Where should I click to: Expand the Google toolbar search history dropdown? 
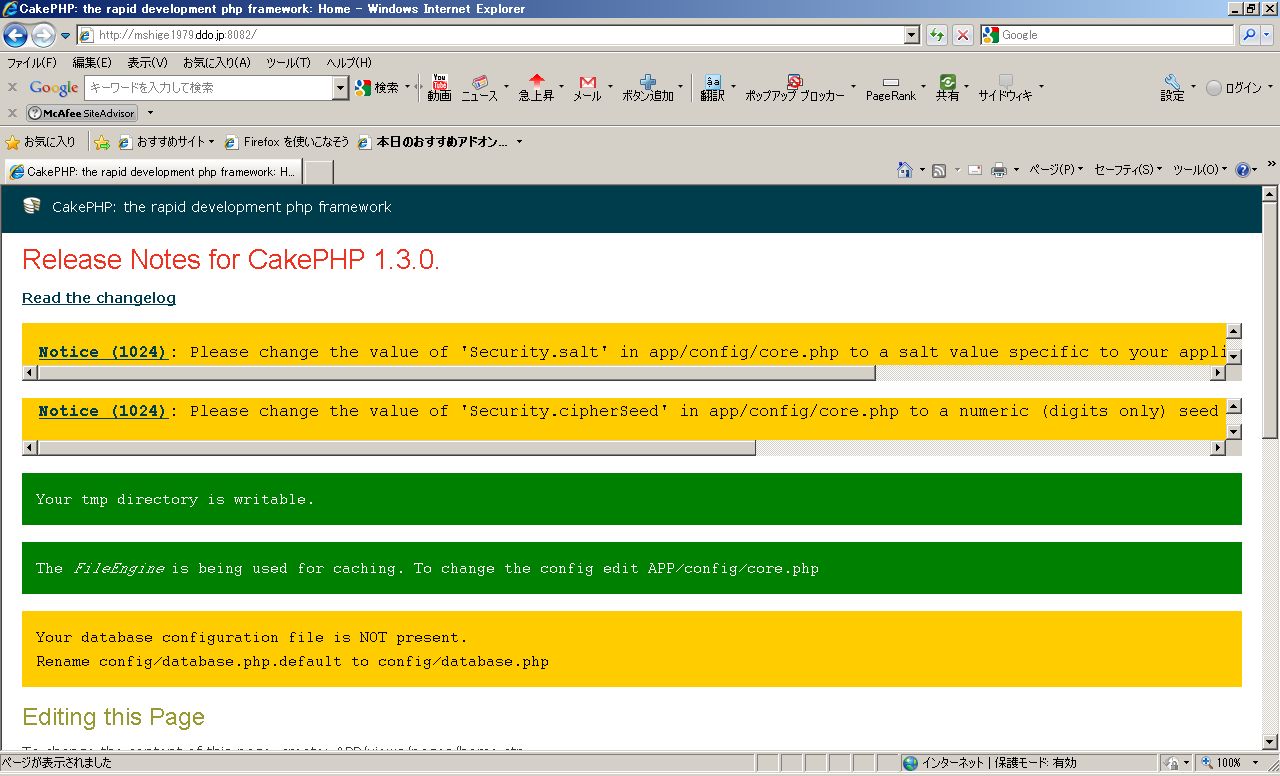click(341, 88)
